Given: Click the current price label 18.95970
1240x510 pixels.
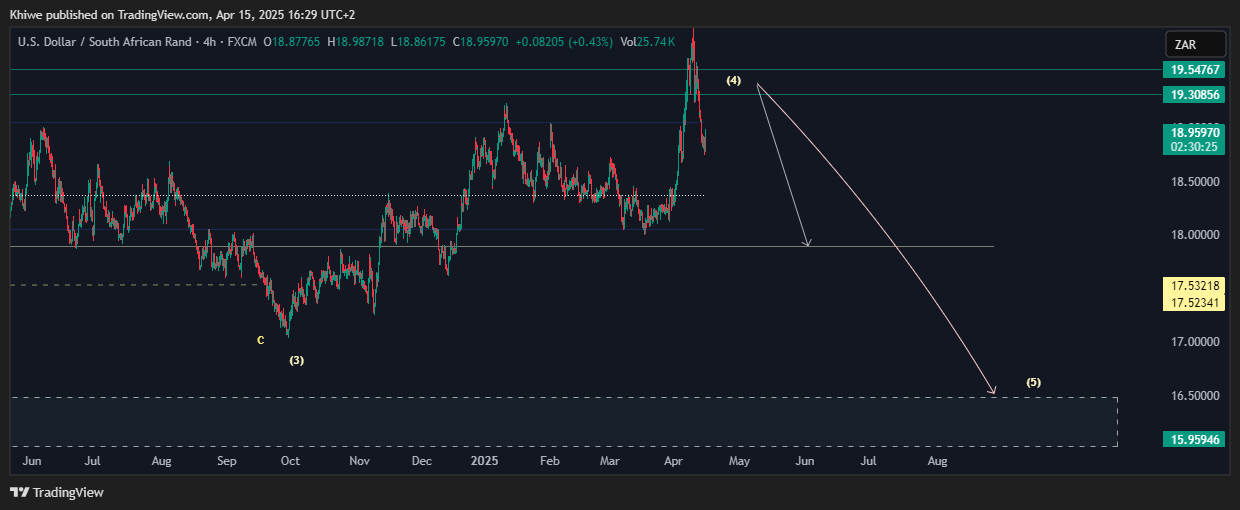Looking at the screenshot, I should [1195, 132].
